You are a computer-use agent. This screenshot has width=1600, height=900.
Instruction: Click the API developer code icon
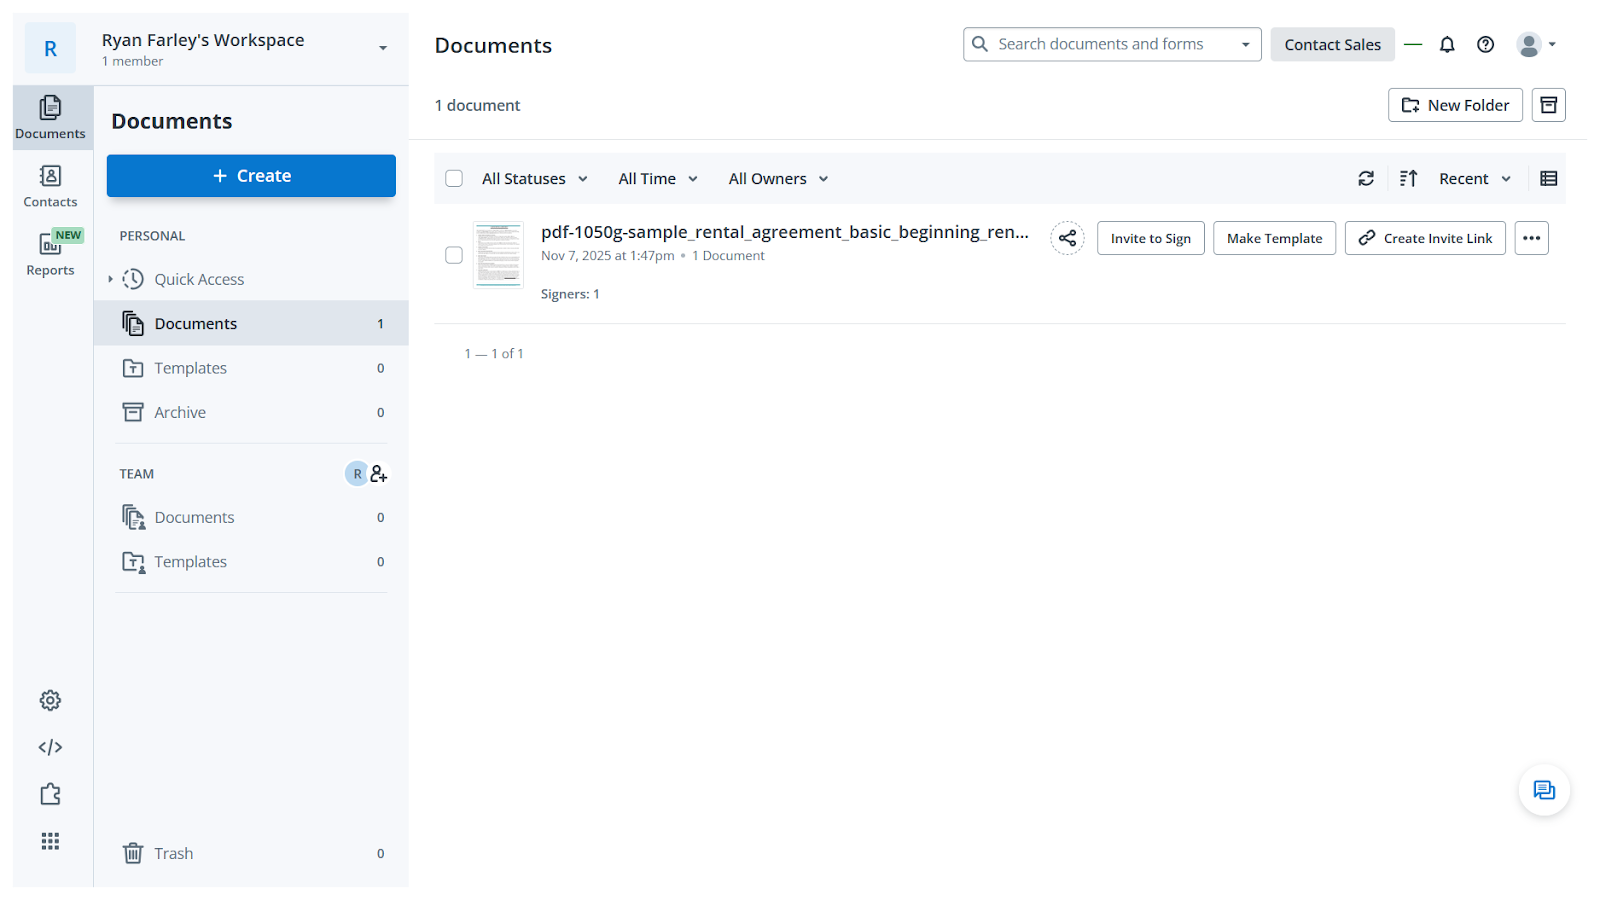pyautogui.click(x=50, y=746)
